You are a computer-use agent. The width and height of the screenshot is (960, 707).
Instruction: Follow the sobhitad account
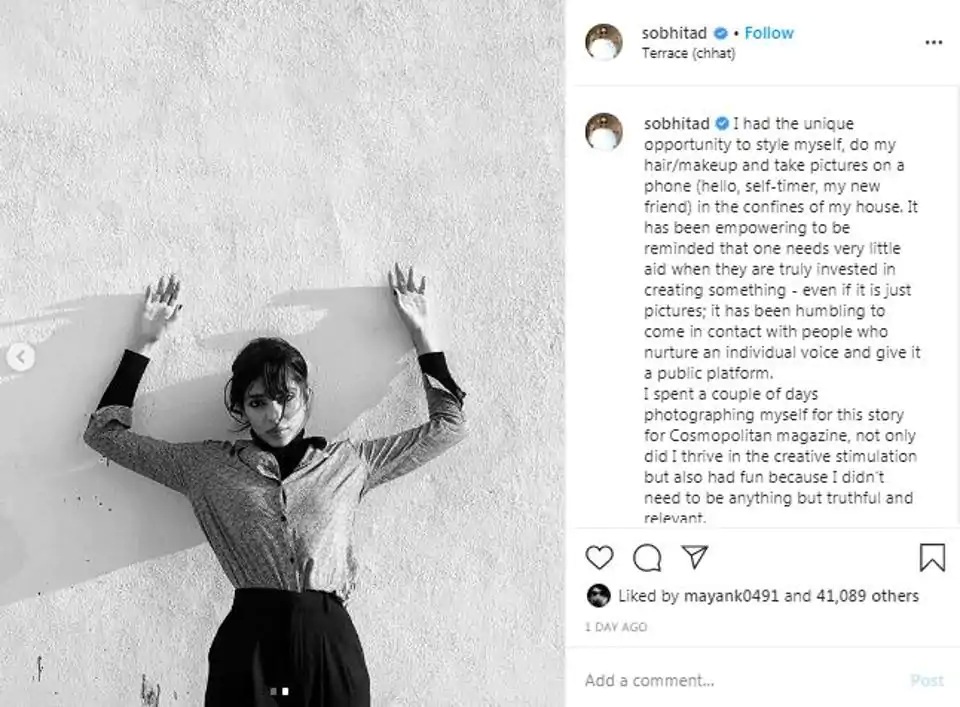(768, 33)
